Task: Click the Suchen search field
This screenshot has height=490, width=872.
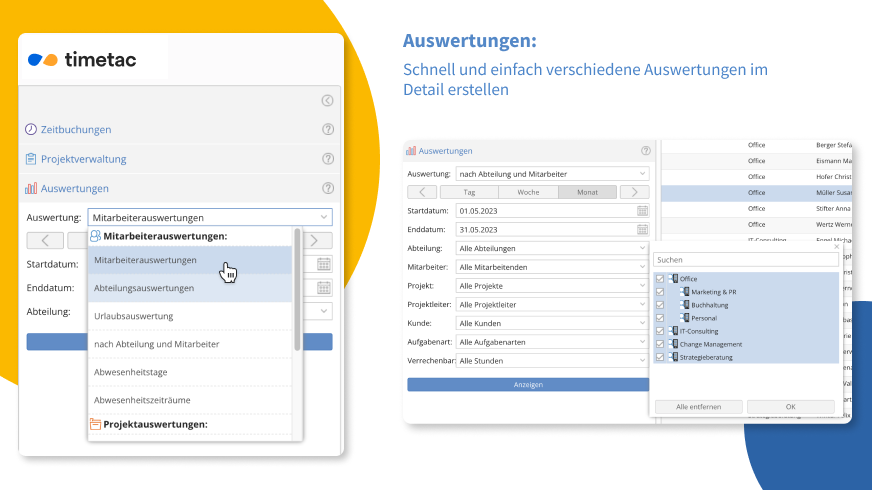Action: [746, 260]
